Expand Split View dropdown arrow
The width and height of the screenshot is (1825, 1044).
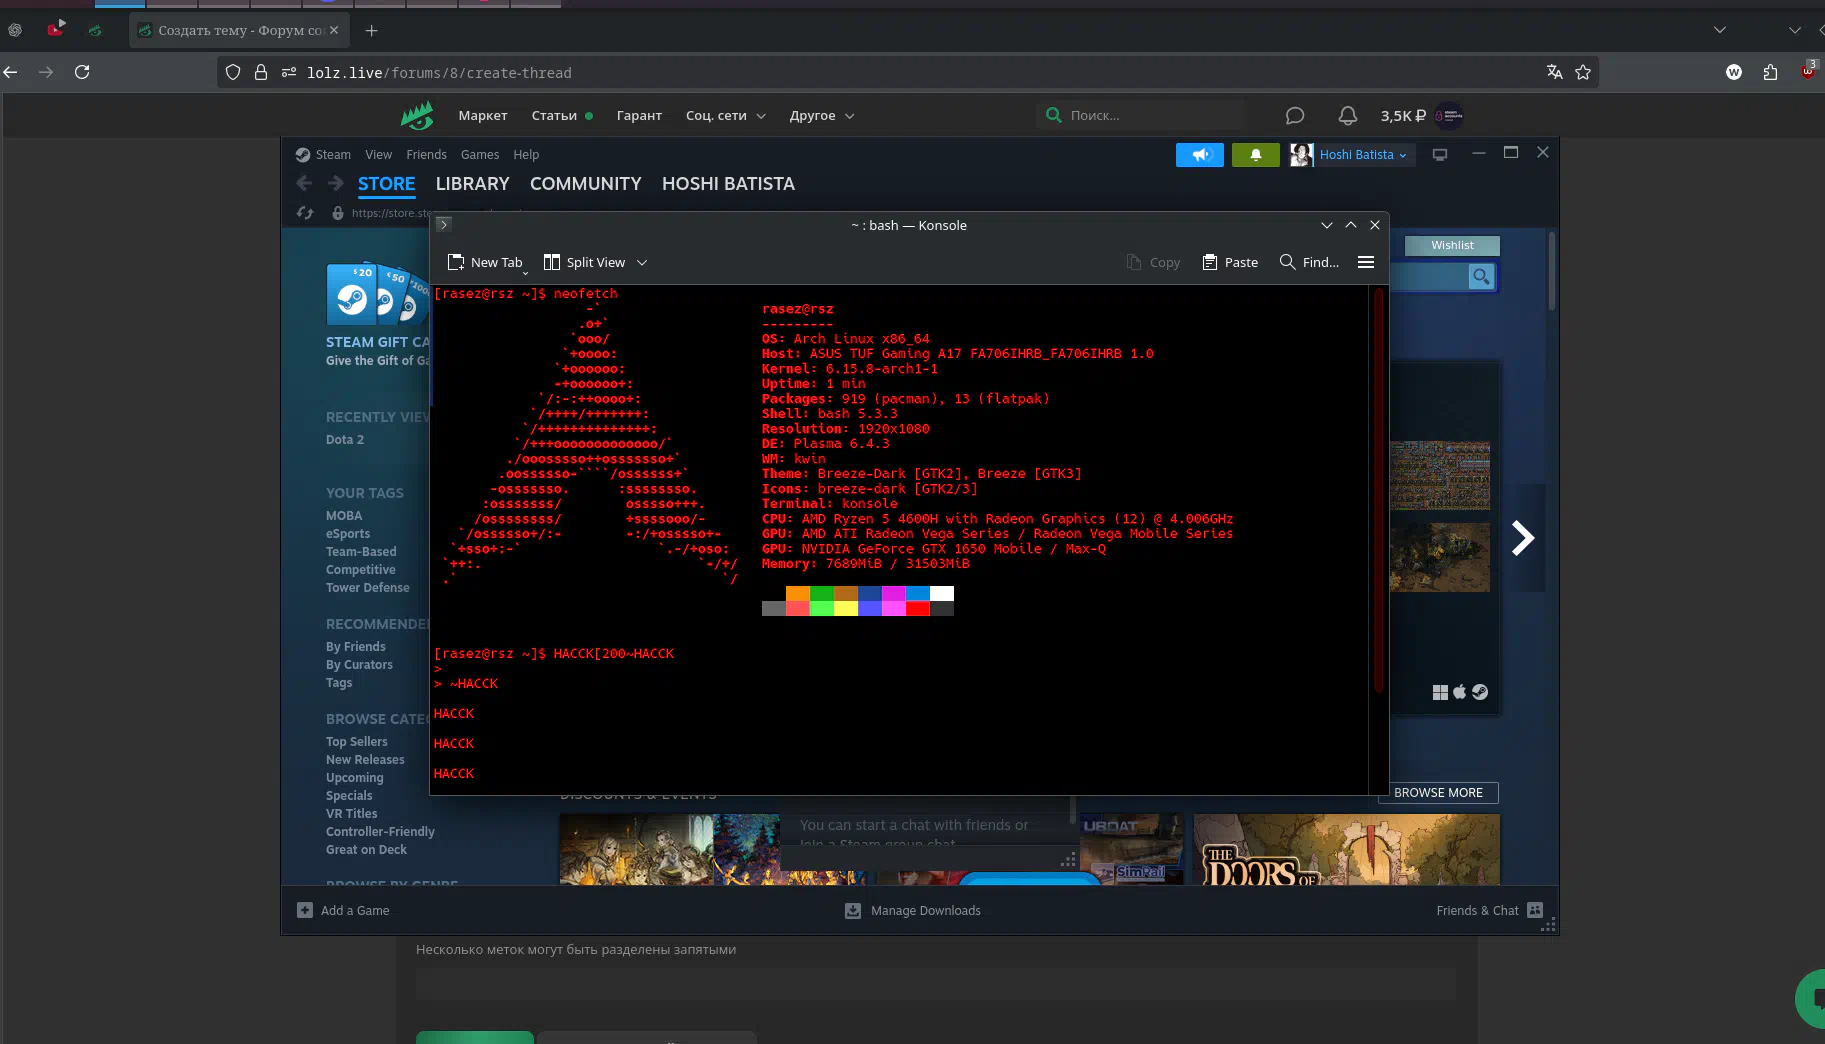(x=642, y=262)
